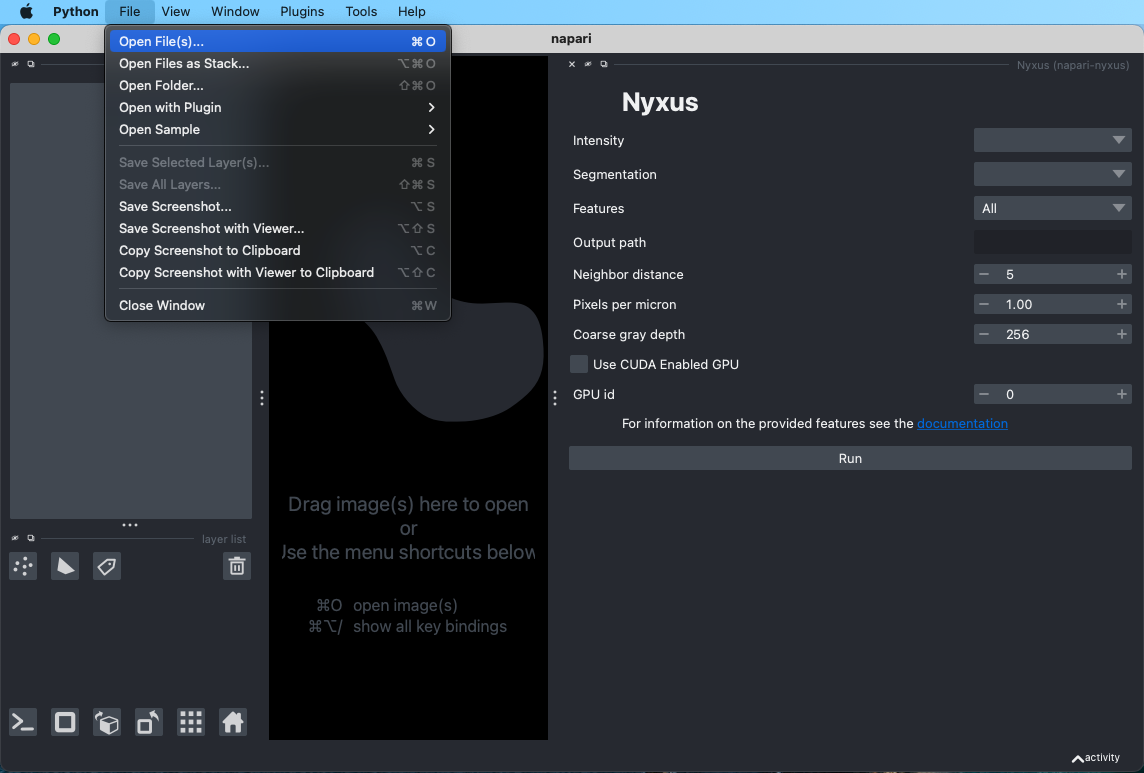Hide the Nyxus dock panel icon
1144x773 pixels.
click(588, 64)
